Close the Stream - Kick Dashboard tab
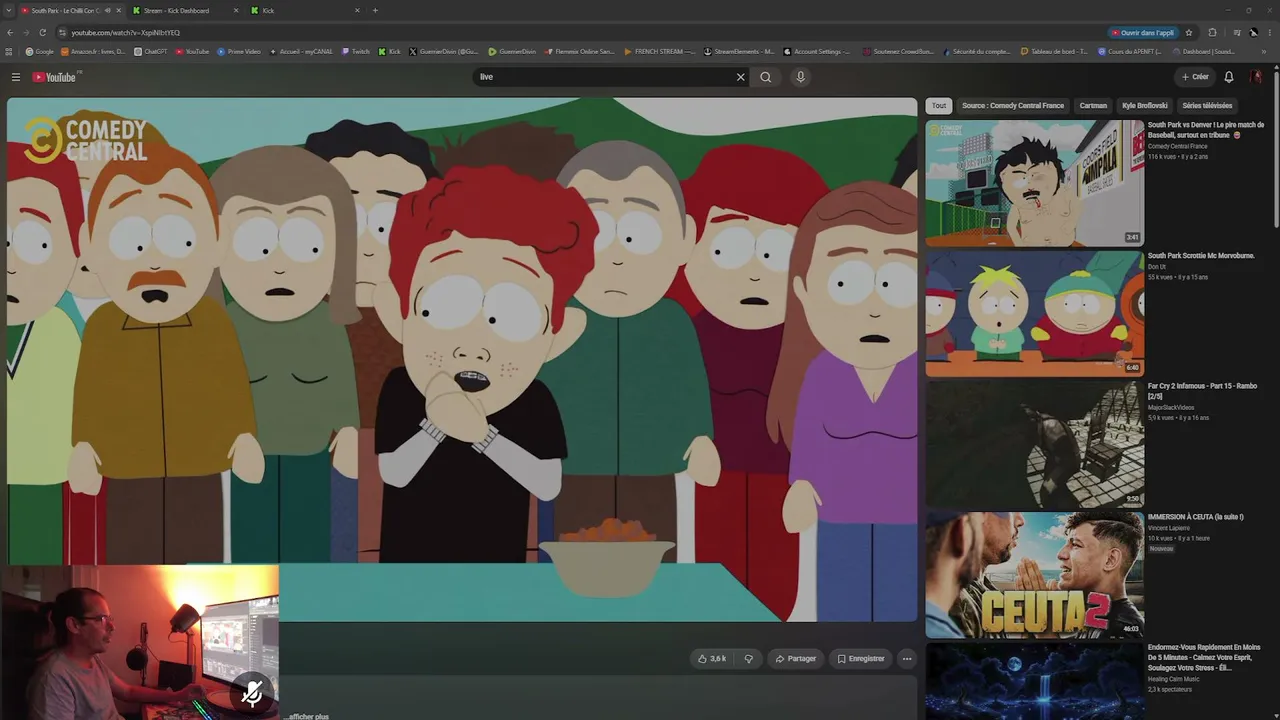1280x720 pixels. (236, 10)
